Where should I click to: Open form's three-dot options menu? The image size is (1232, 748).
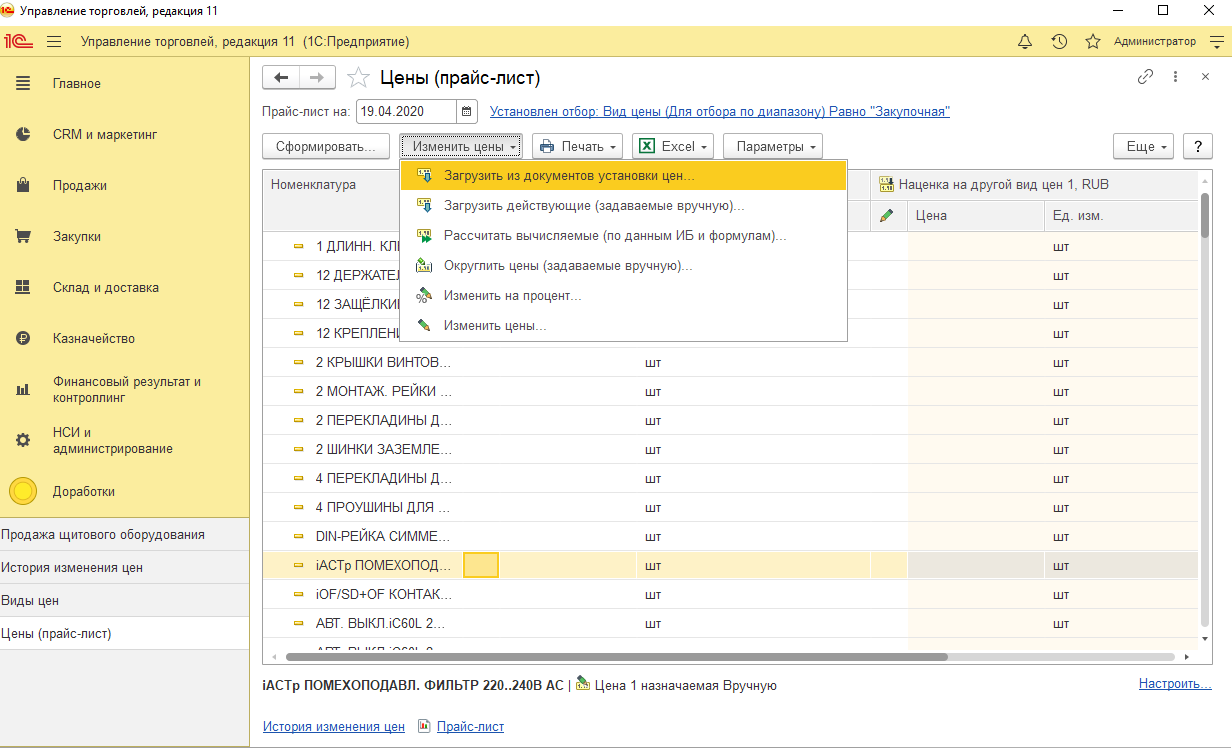[x=1176, y=77]
